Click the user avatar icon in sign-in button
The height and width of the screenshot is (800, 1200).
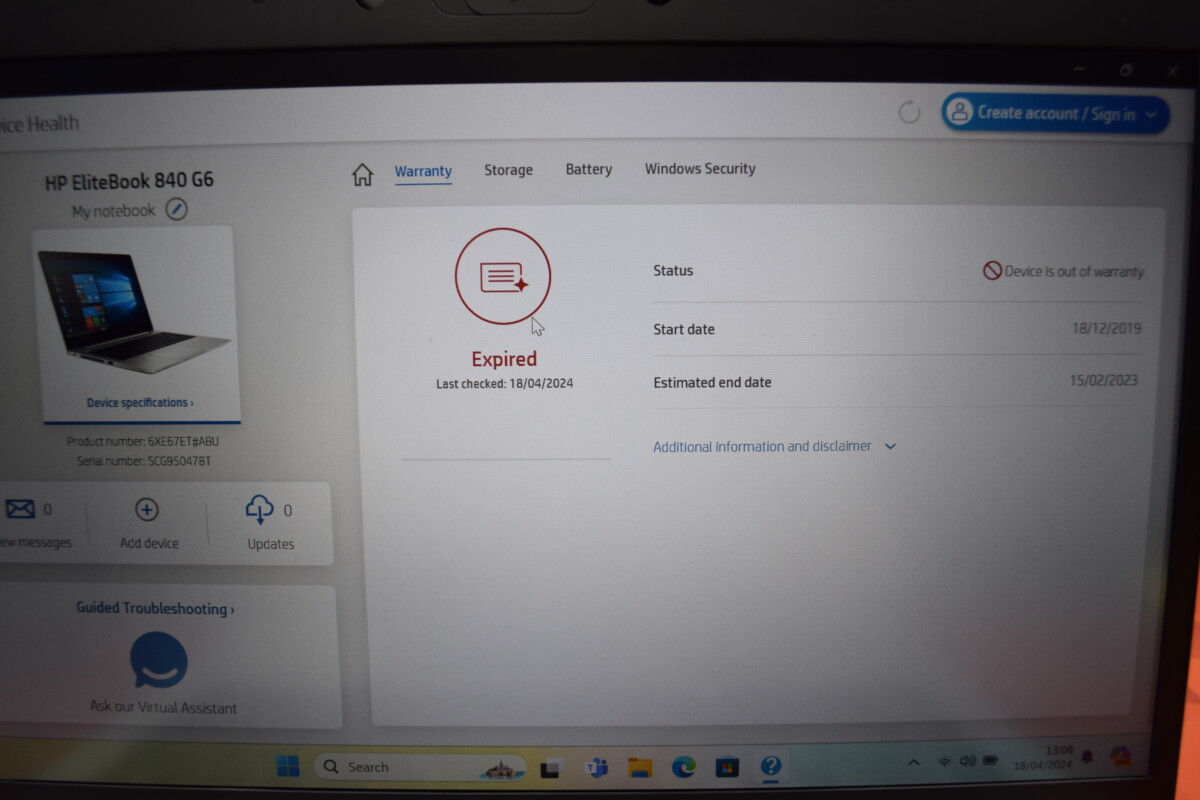[x=959, y=112]
